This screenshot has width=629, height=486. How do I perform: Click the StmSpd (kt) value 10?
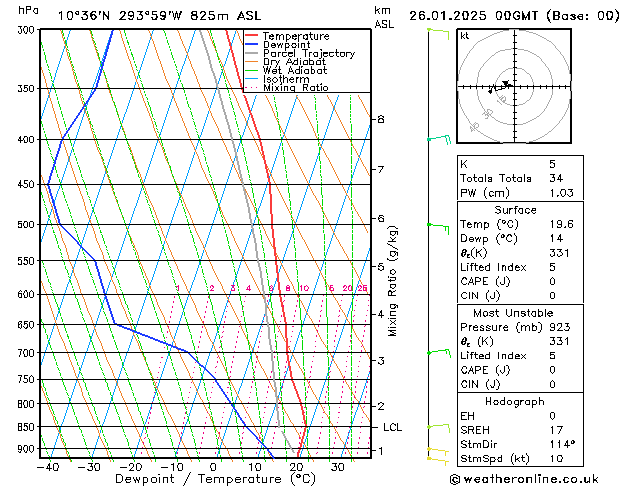[556, 459]
